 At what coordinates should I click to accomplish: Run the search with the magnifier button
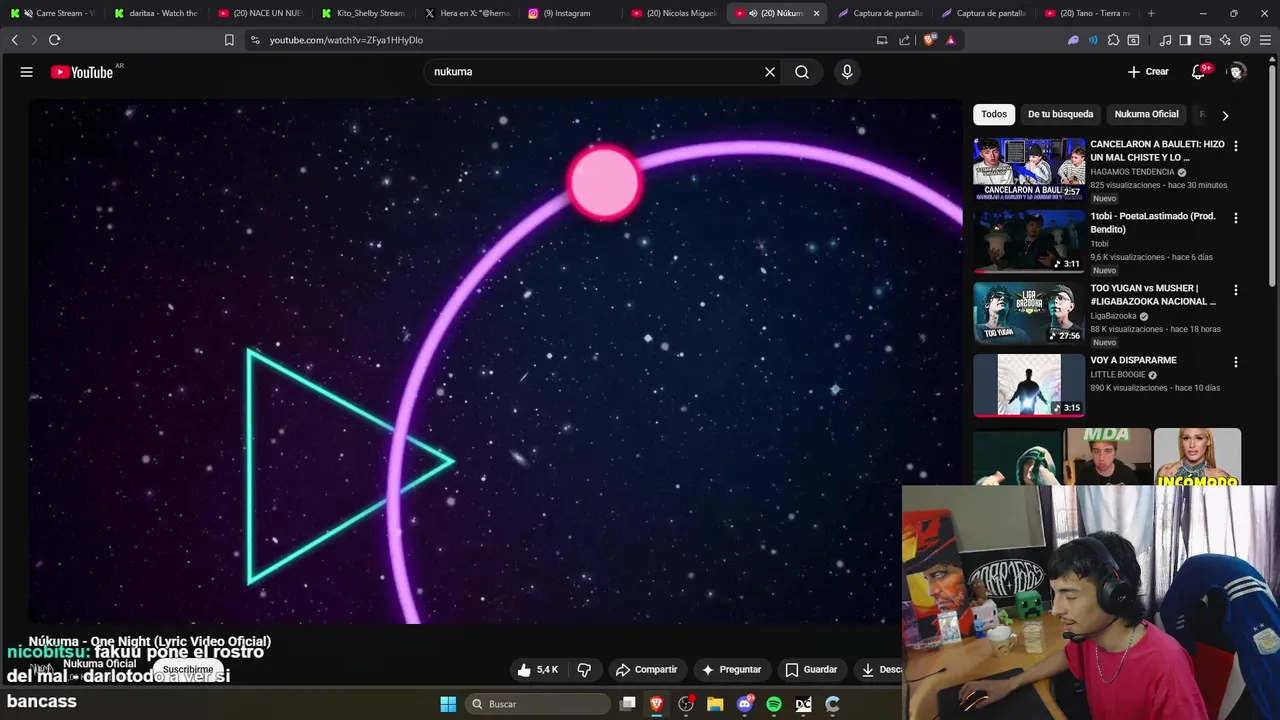coord(802,72)
